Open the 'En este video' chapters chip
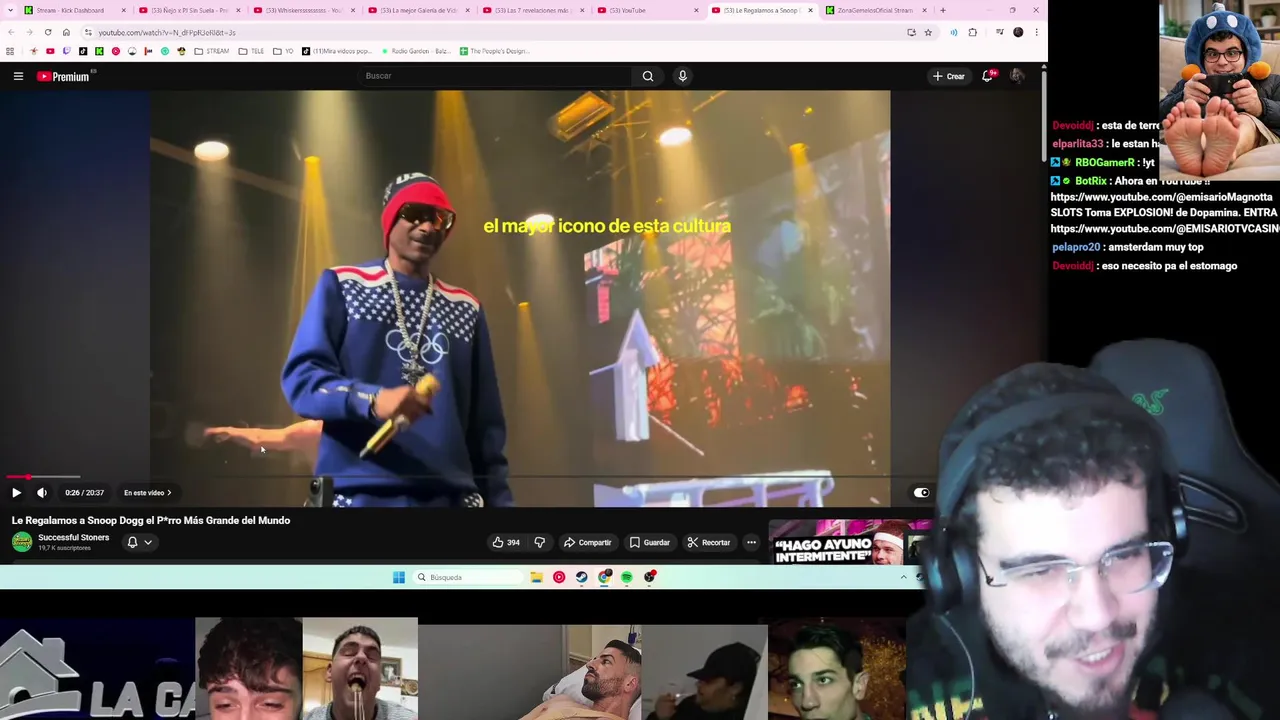Image resolution: width=1280 pixels, height=720 pixels. pyautogui.click(x=147, y=493)
